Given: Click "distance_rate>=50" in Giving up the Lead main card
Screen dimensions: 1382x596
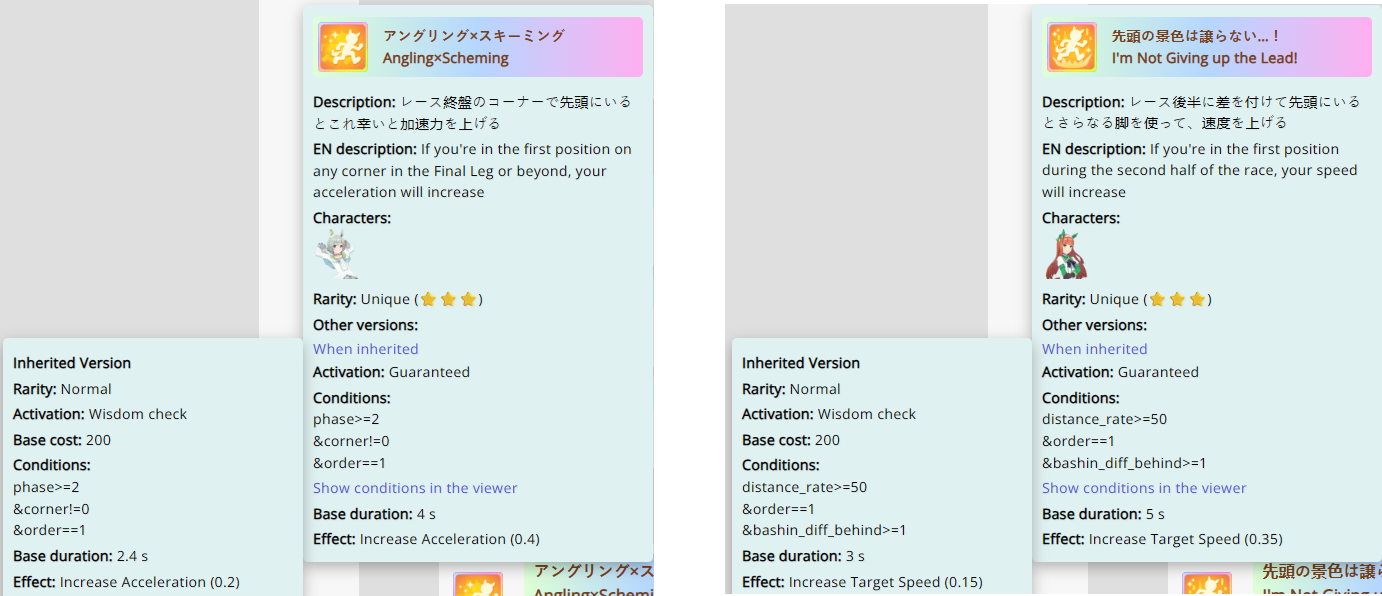Looking at the screenshot, I should coord(1104,419).
